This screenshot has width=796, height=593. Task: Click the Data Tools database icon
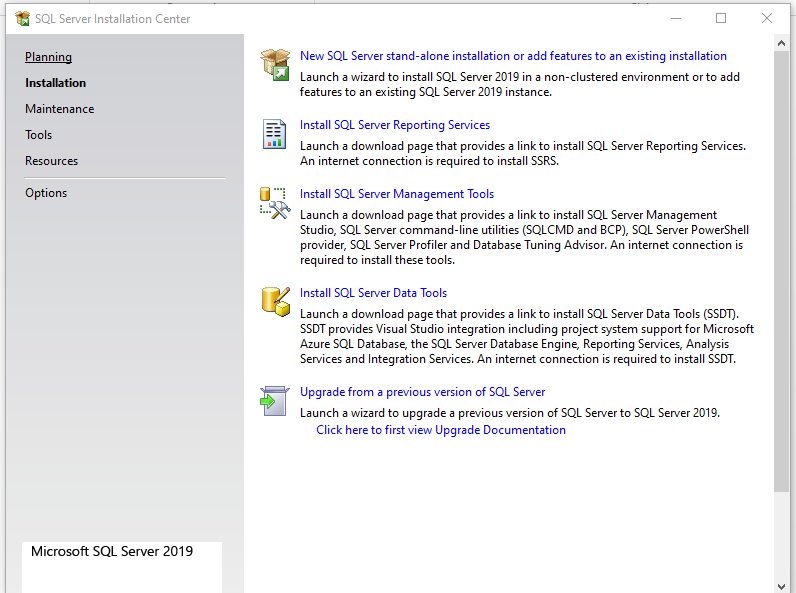click(x=274, y=302)
